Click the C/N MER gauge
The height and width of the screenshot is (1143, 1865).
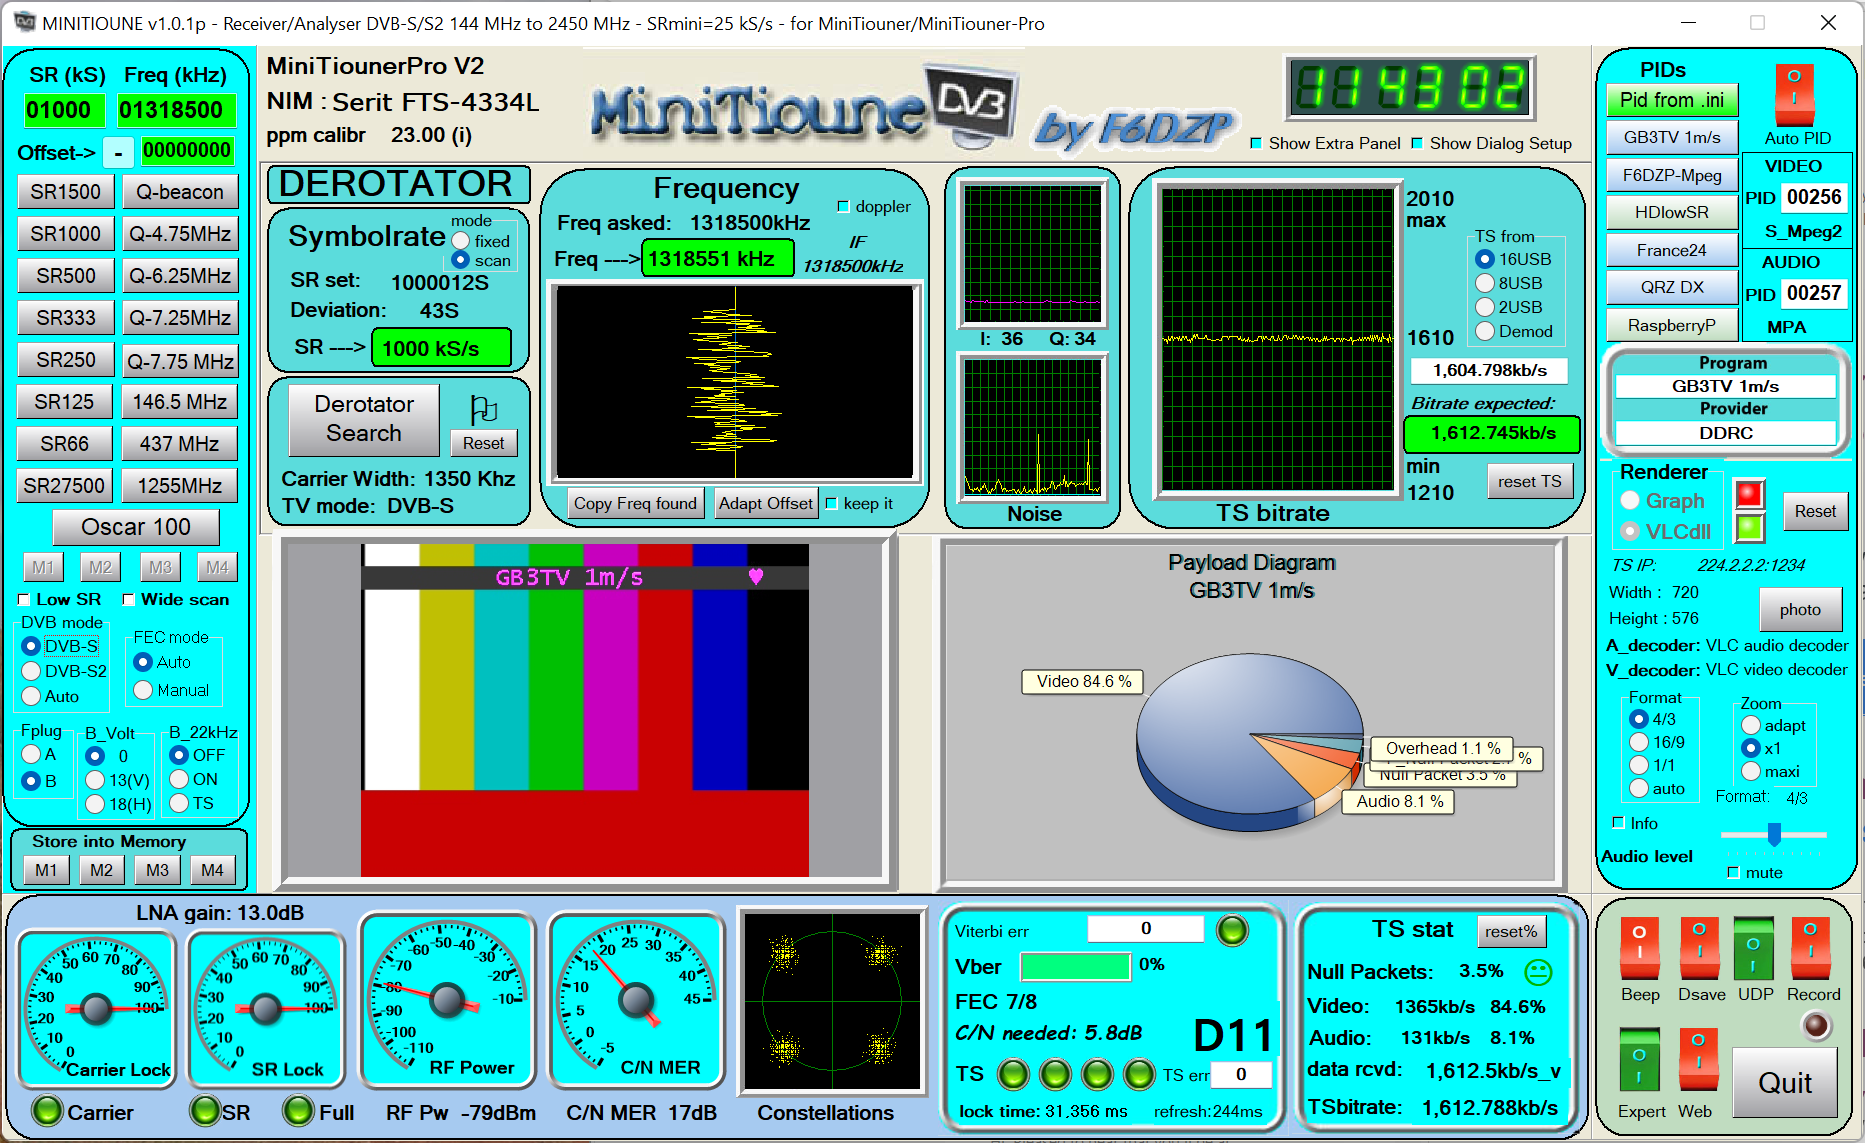tap(636, 999)
